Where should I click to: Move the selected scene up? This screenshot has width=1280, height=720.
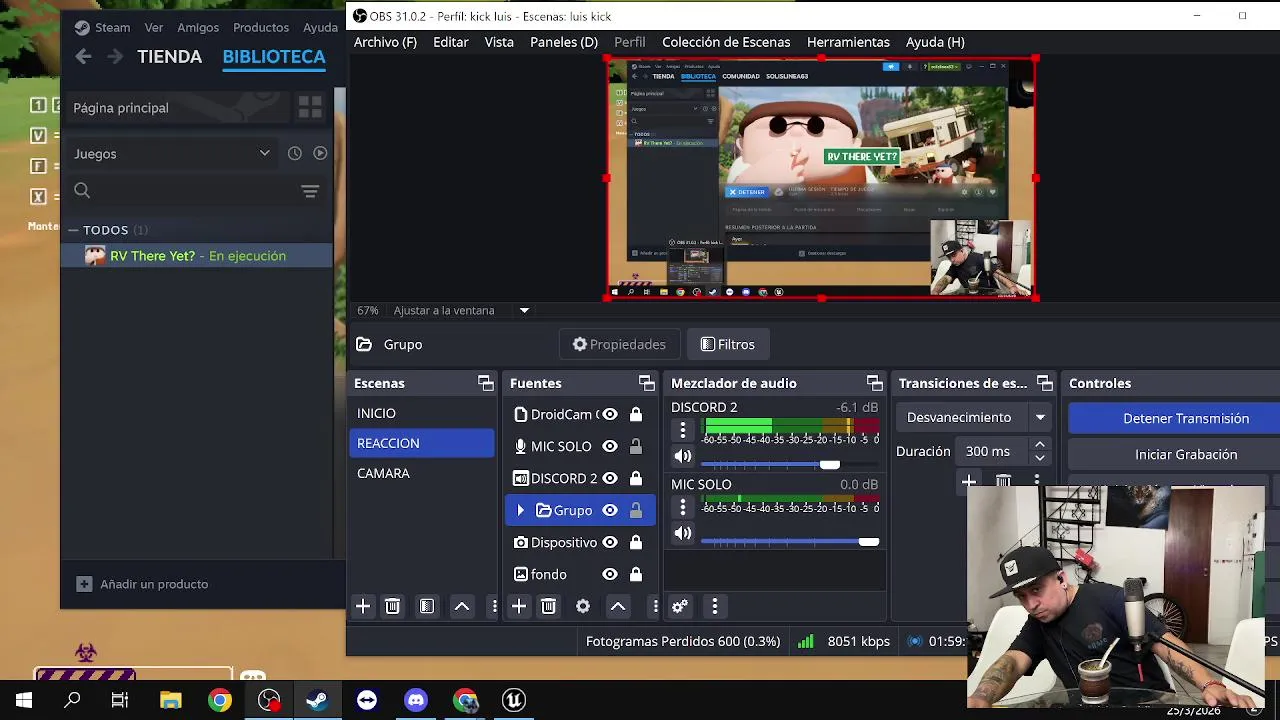click(462, 606)
